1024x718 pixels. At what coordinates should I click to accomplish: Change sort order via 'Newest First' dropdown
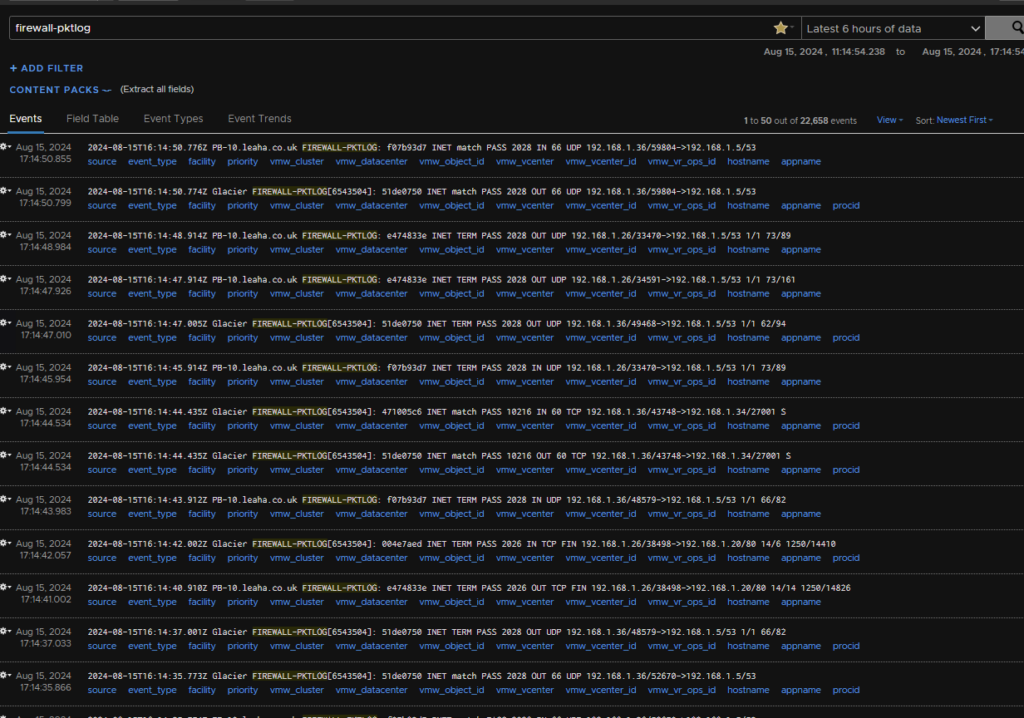click(x=965, y=120)
